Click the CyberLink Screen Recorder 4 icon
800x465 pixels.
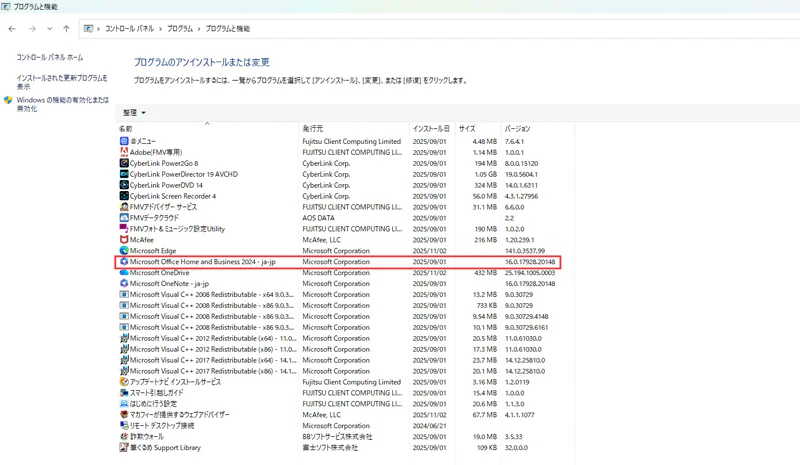(124, 195)
